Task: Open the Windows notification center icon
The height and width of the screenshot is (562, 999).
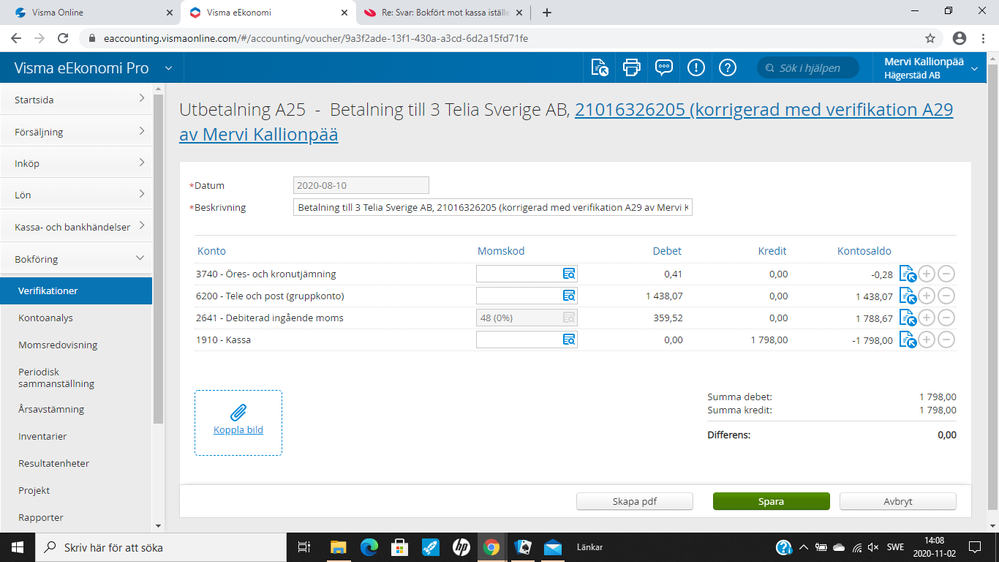Action: tap(975, 547)
